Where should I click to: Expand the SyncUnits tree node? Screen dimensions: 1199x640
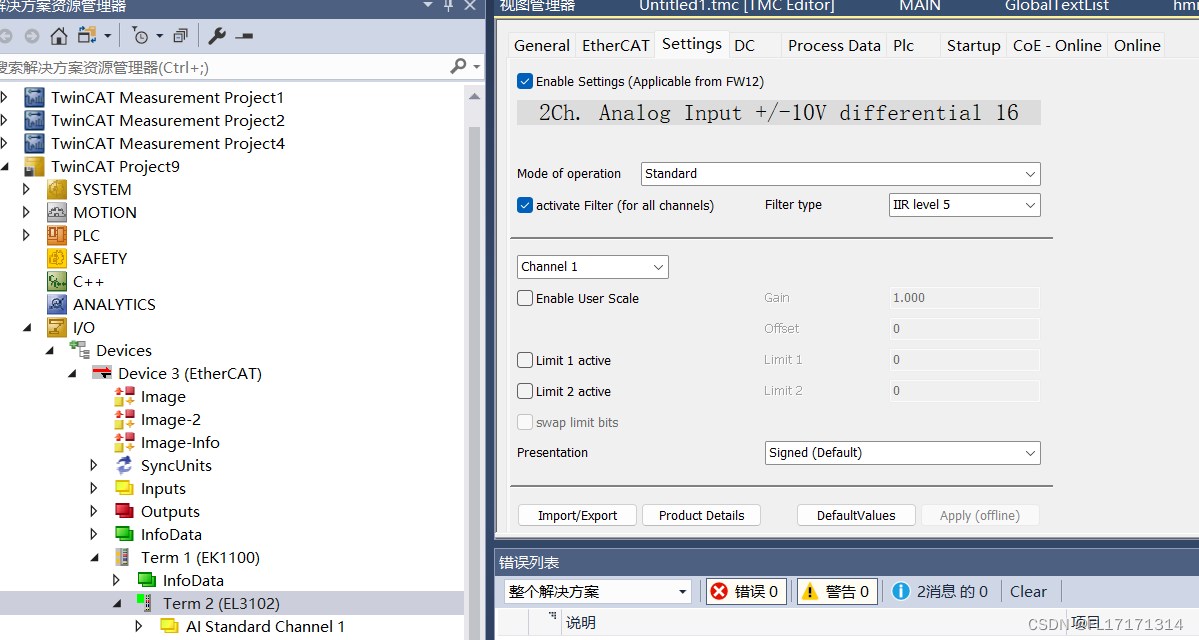pyautogui.click(x=94, y=465)
